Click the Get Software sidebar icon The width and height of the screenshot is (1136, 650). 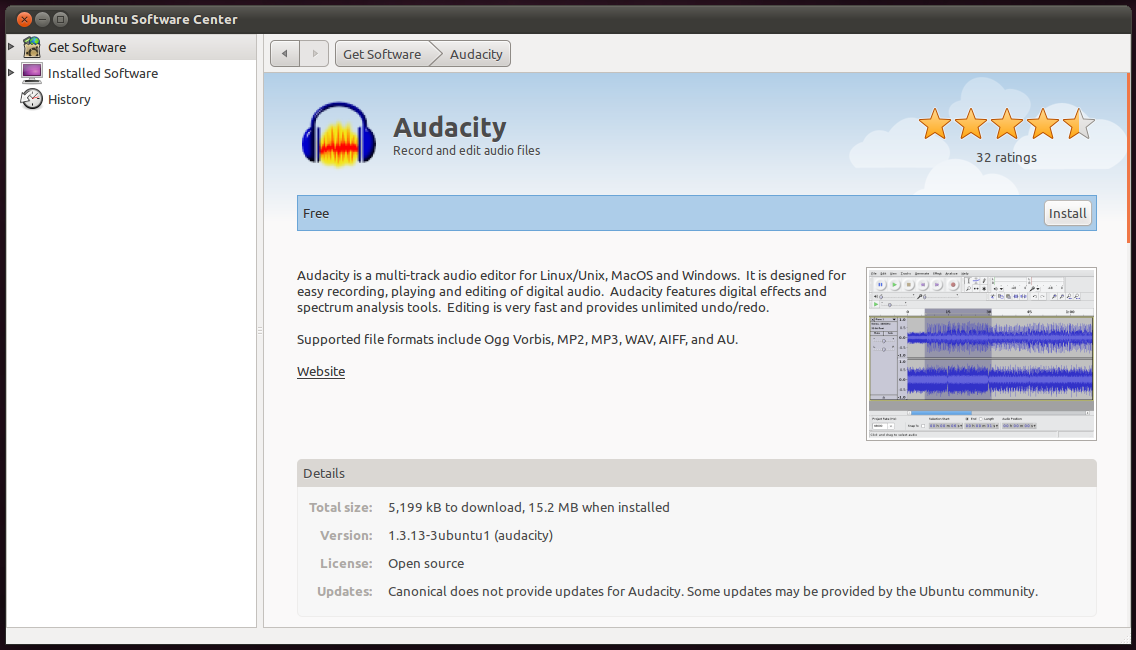[32, 47]
